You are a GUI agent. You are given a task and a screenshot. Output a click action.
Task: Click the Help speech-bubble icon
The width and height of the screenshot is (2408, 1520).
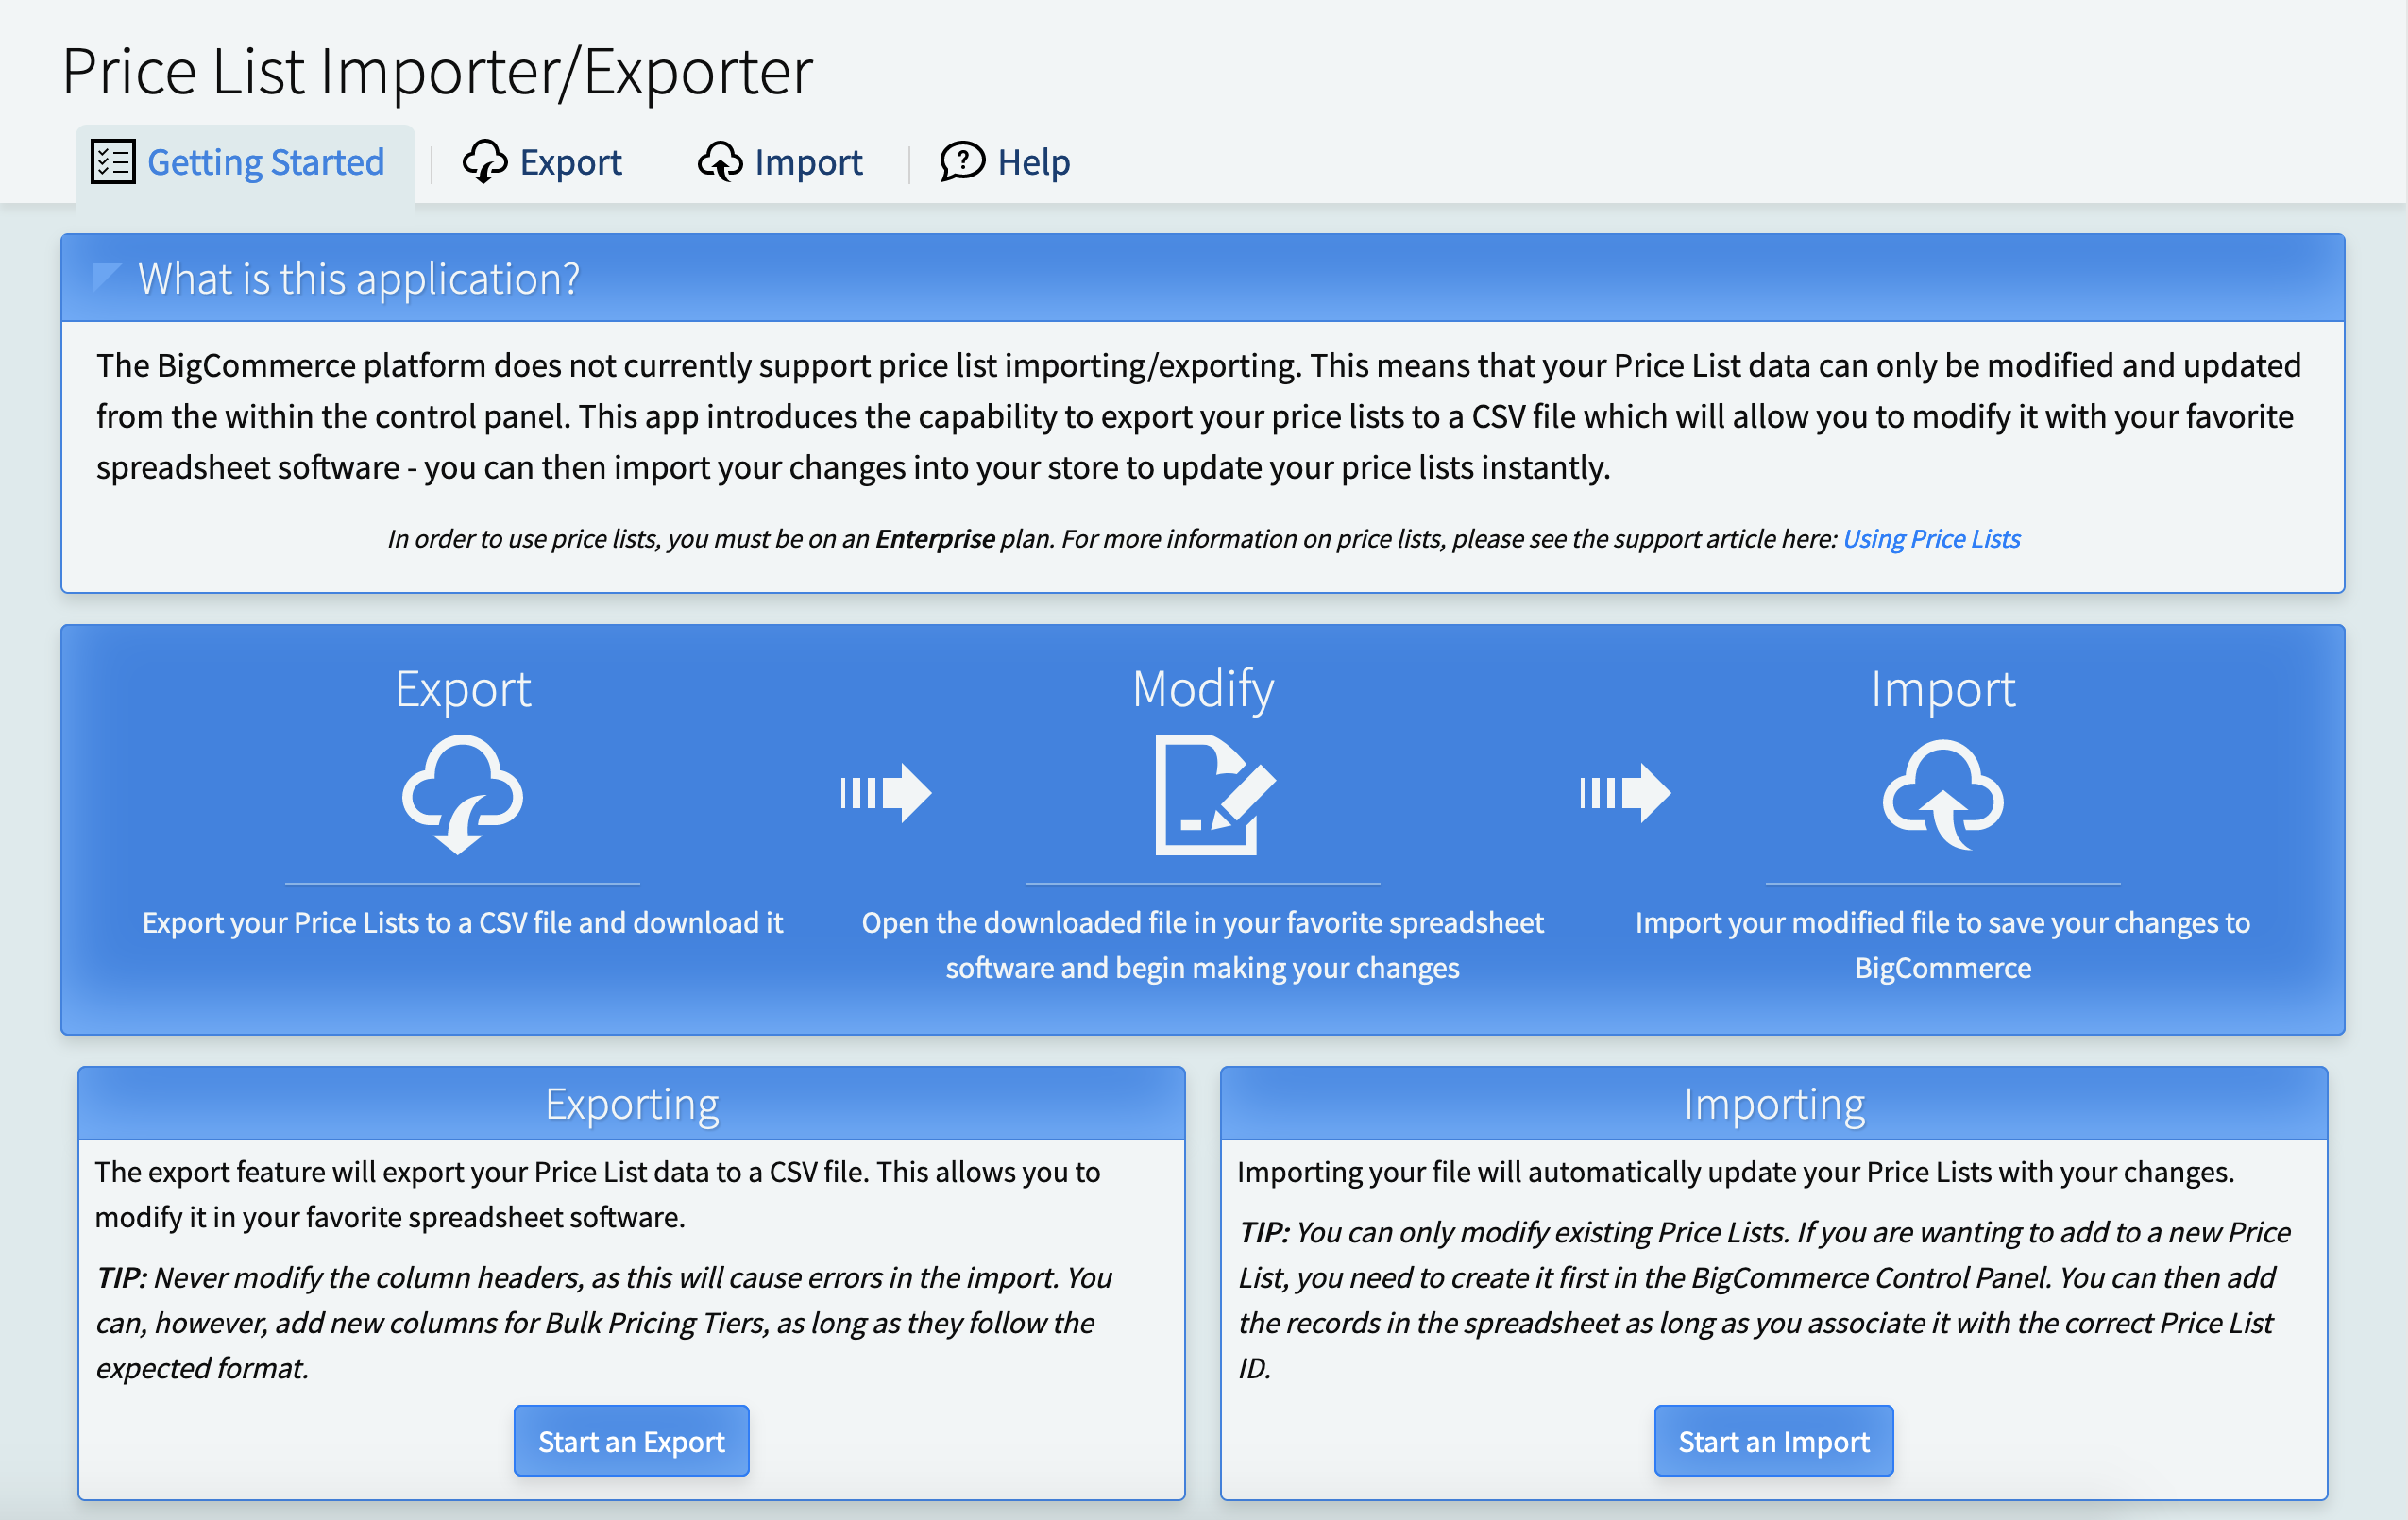(x=963, y=161)
